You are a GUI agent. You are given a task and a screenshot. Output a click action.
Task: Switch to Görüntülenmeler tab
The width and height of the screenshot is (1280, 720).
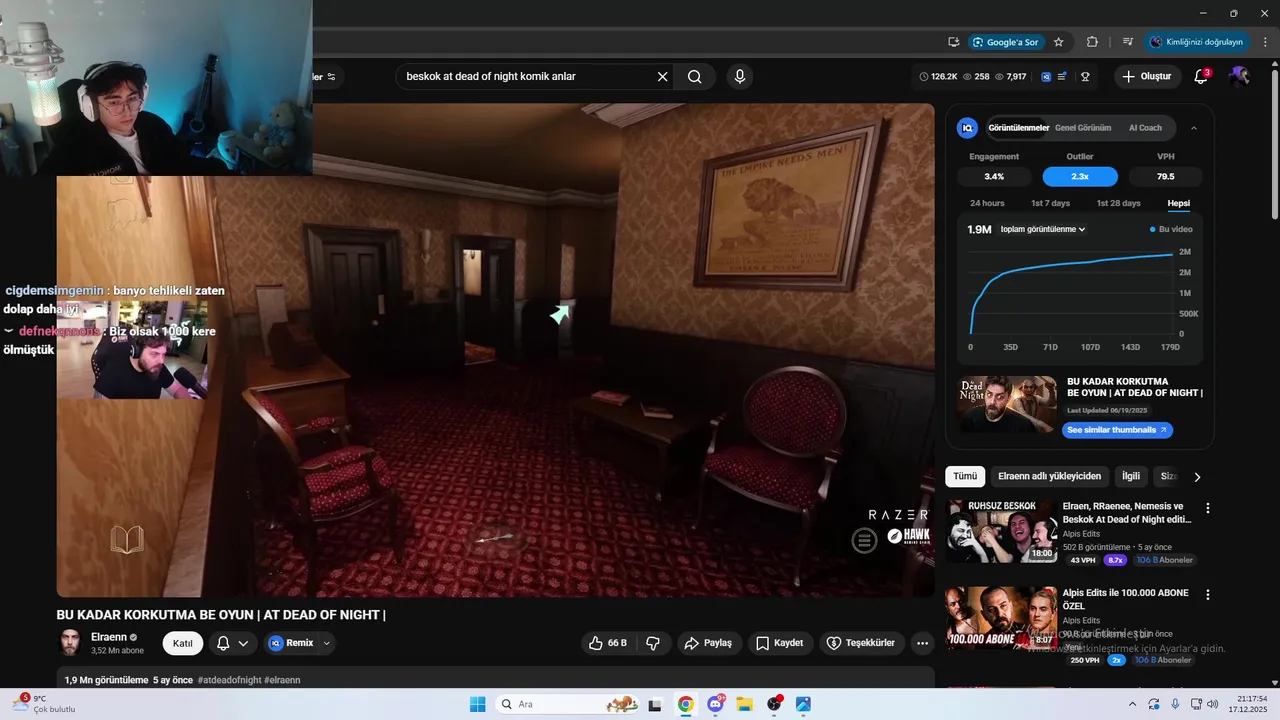click(x=1019, y=128)
